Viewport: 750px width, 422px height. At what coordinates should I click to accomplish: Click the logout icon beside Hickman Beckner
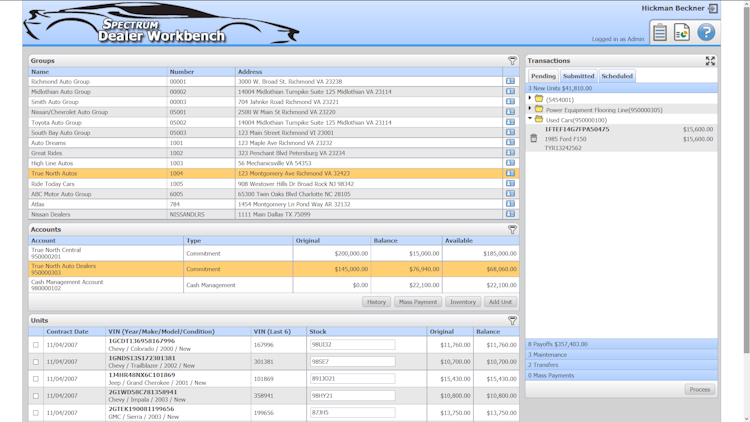point(713,8)
